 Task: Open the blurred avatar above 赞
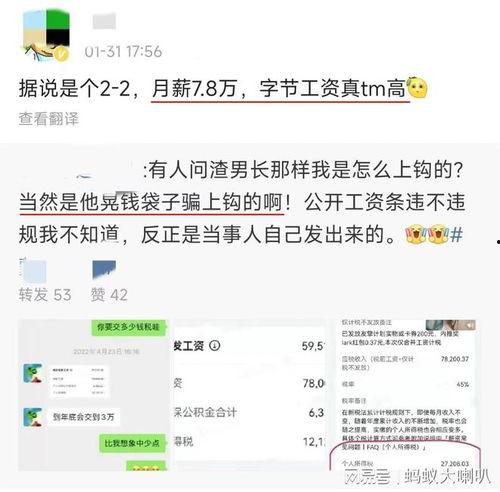tap(104, 270)
